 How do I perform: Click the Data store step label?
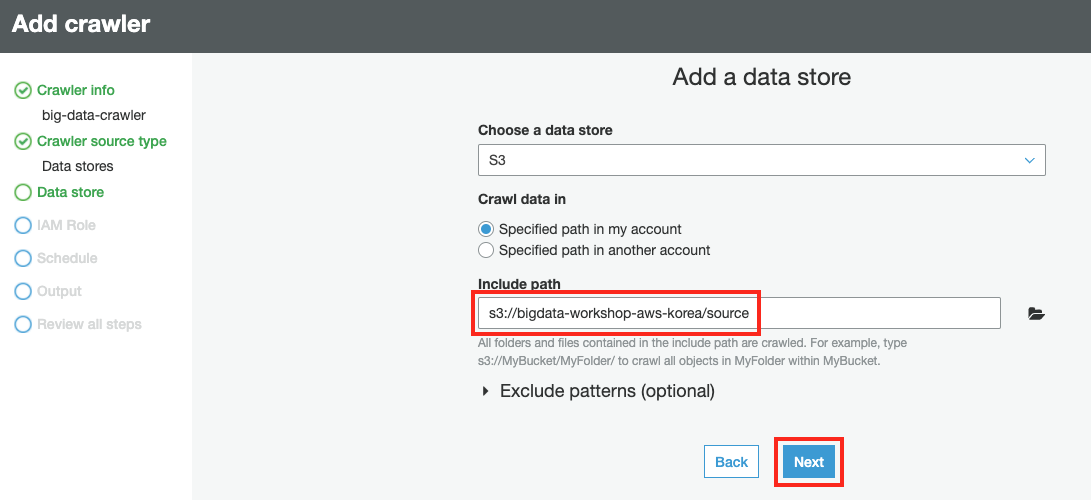70,192
